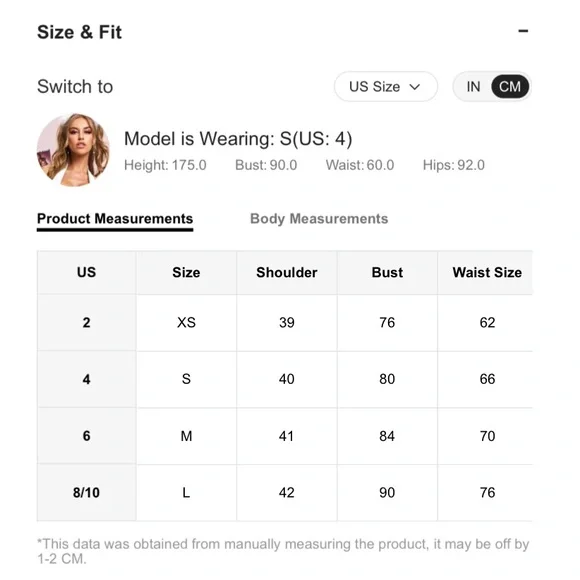Click the Size & Fit heading
580x580 pixels.
point(79,32)
